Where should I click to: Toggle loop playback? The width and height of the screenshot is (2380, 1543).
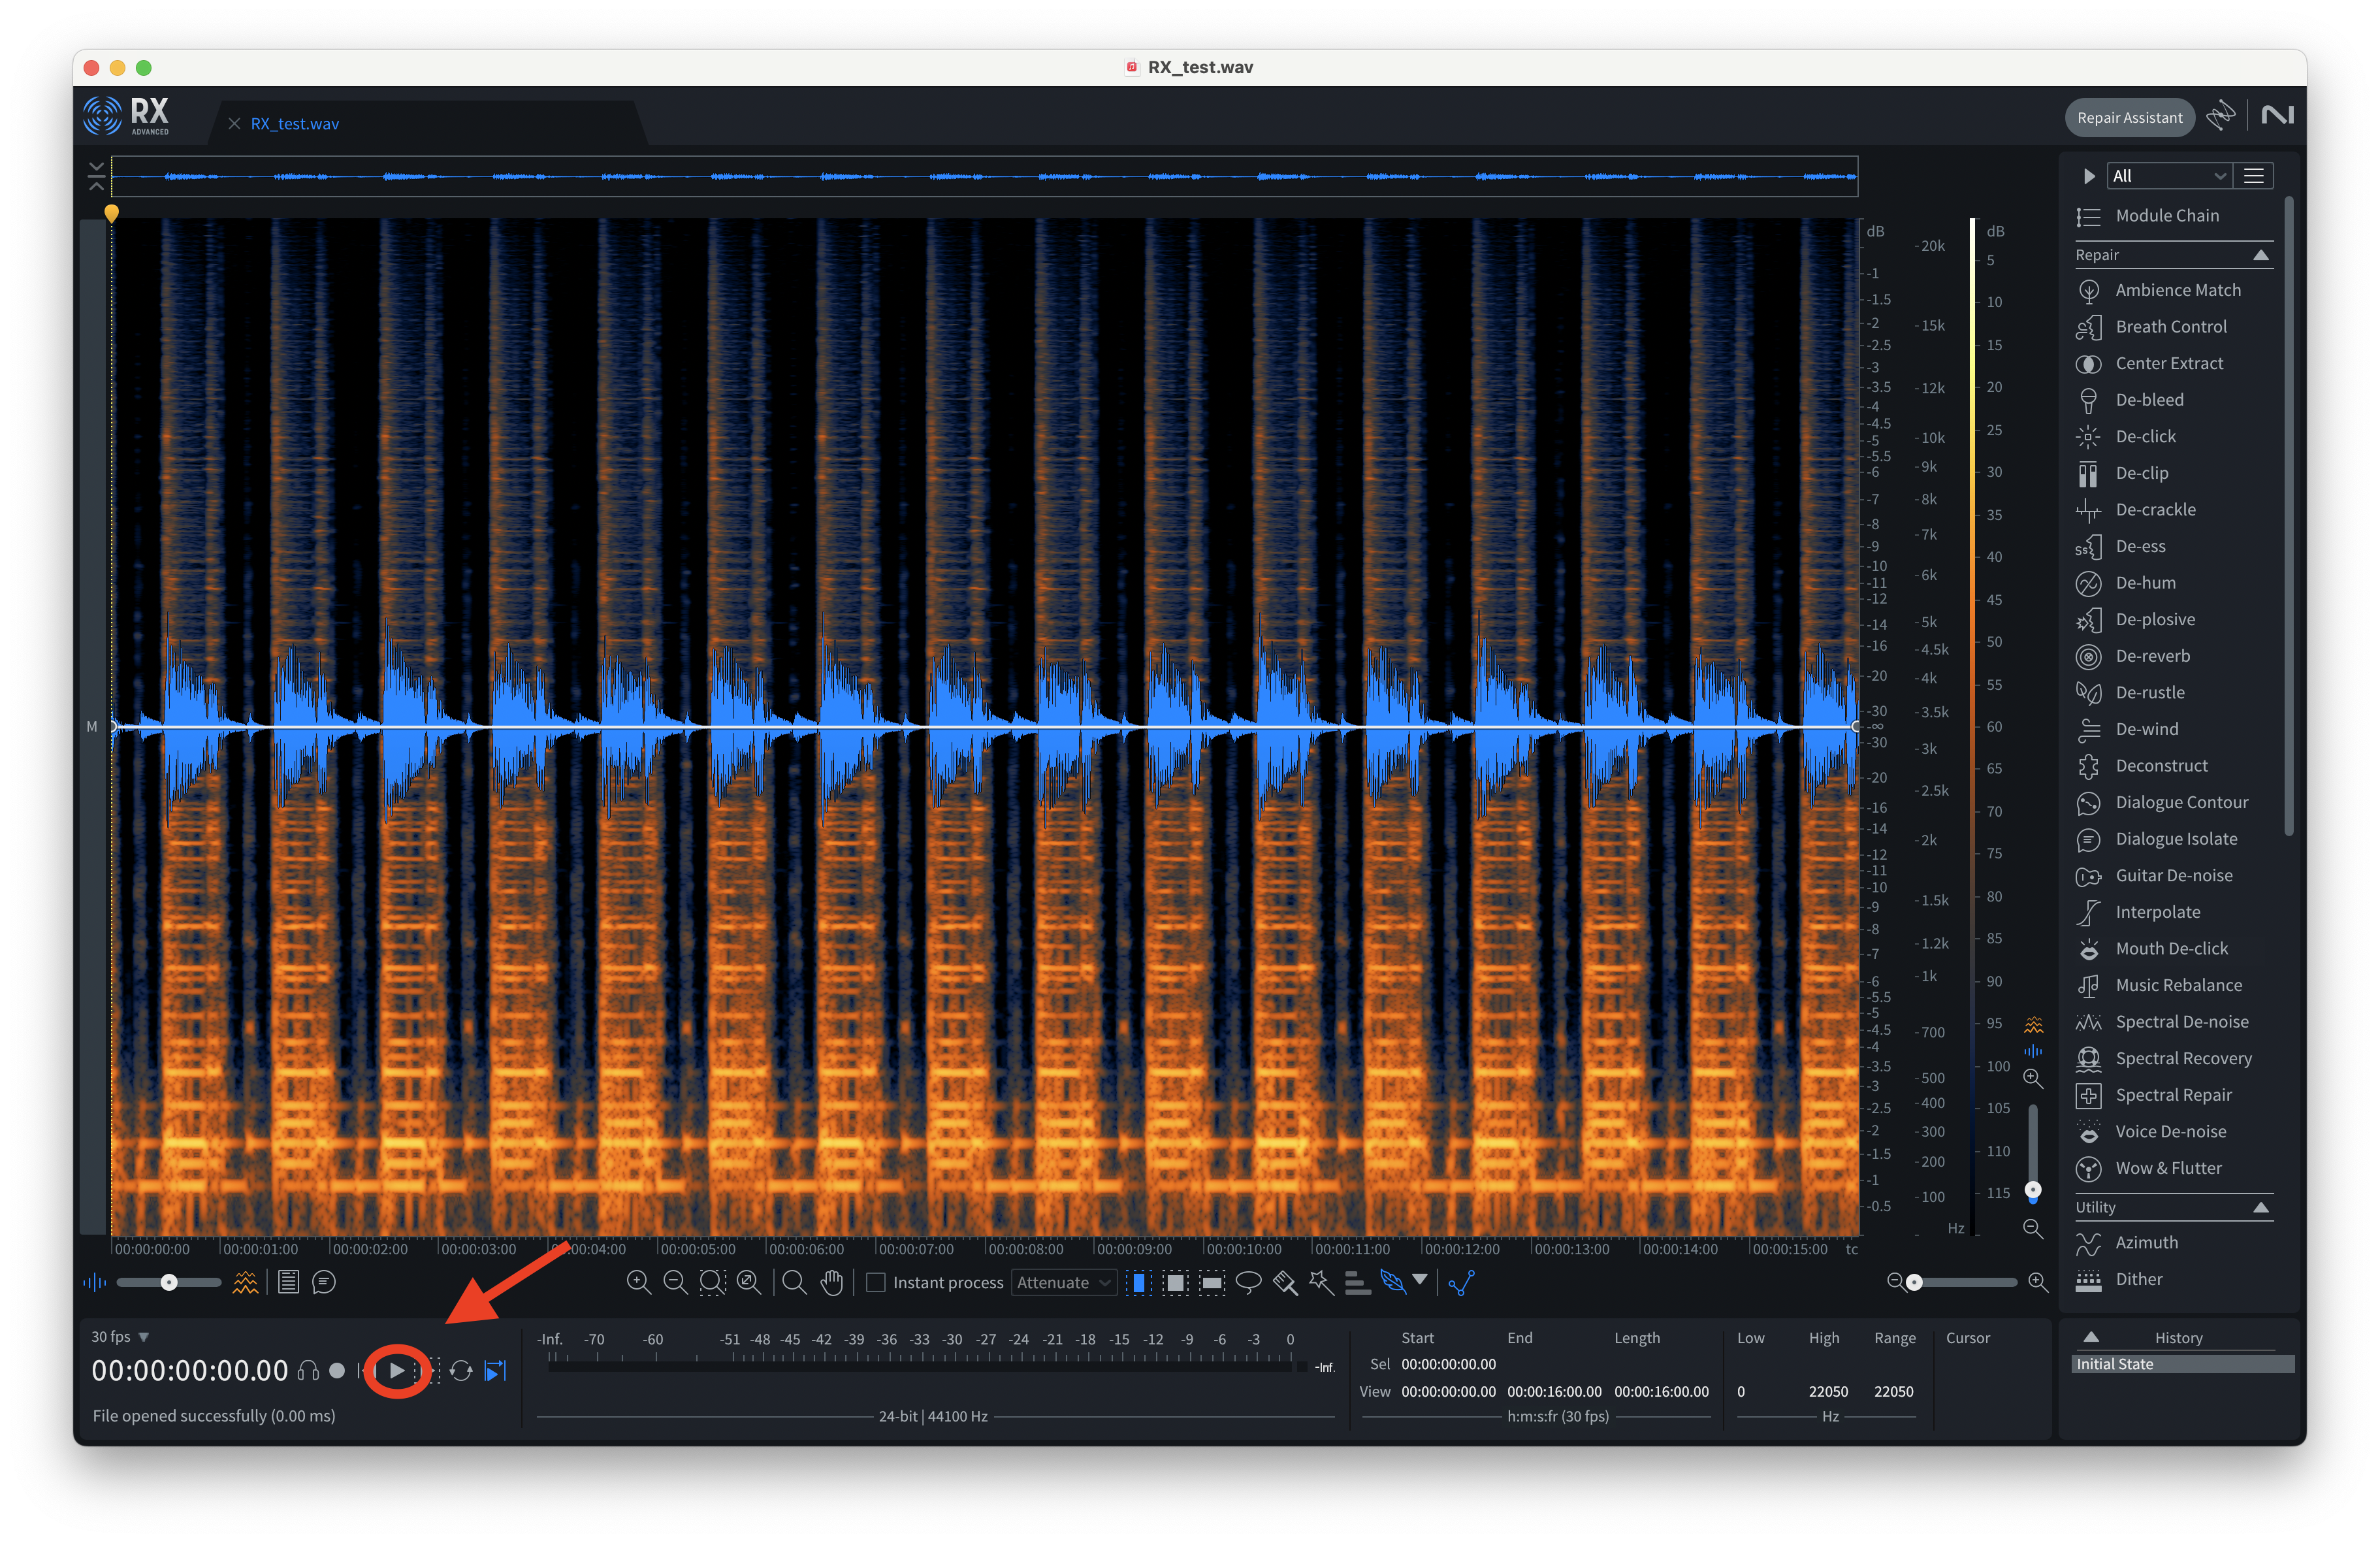tap(461, 1371)
